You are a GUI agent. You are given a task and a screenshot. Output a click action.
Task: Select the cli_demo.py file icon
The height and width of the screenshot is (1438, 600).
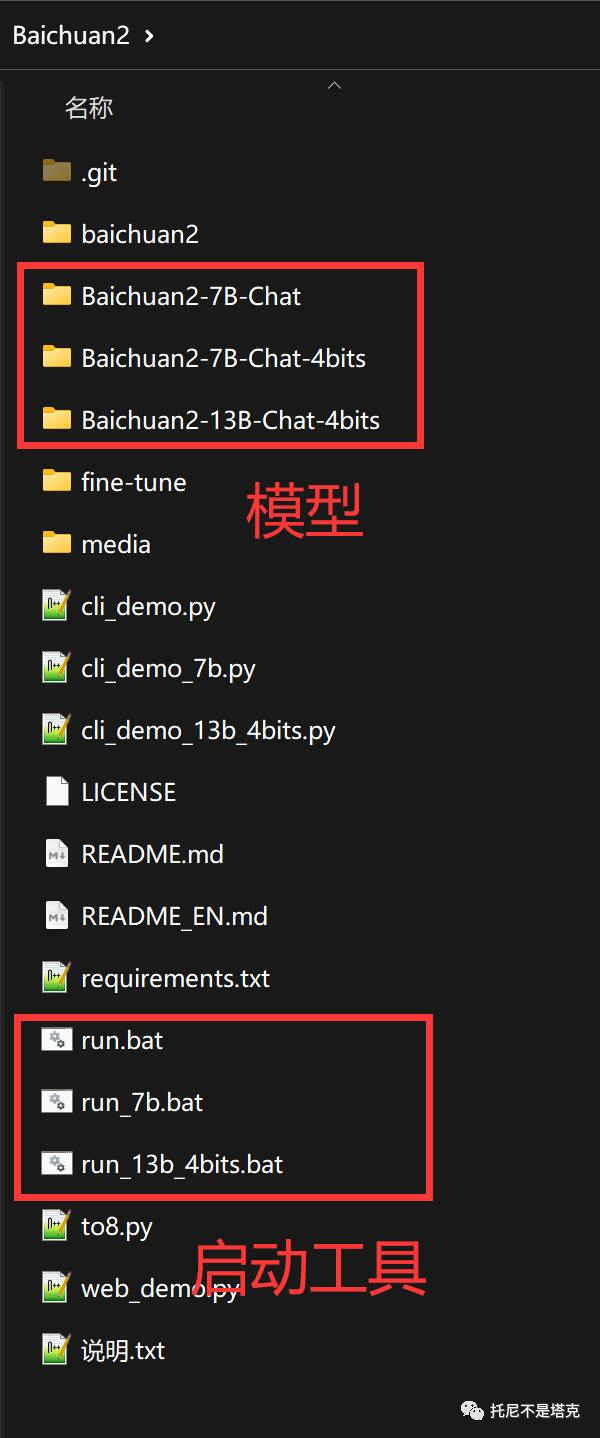56,605
